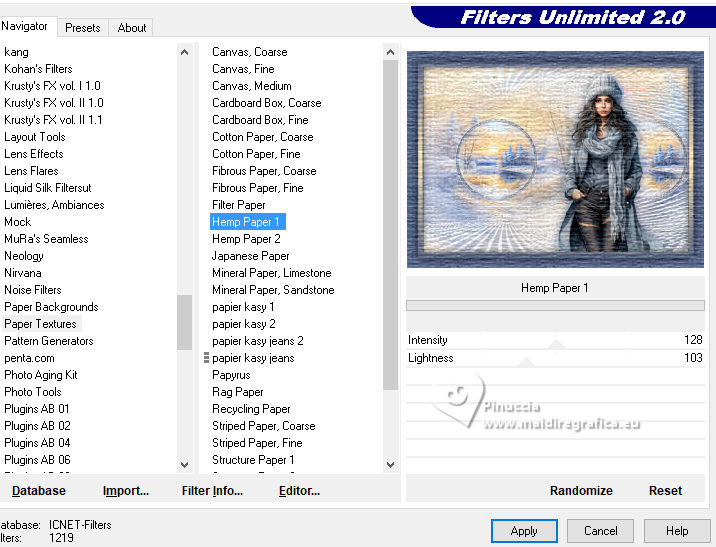Image resolution: width=716 pixels, height=547 pixels.
Task: Select Noise Filters category
Action: pos(32,290)
